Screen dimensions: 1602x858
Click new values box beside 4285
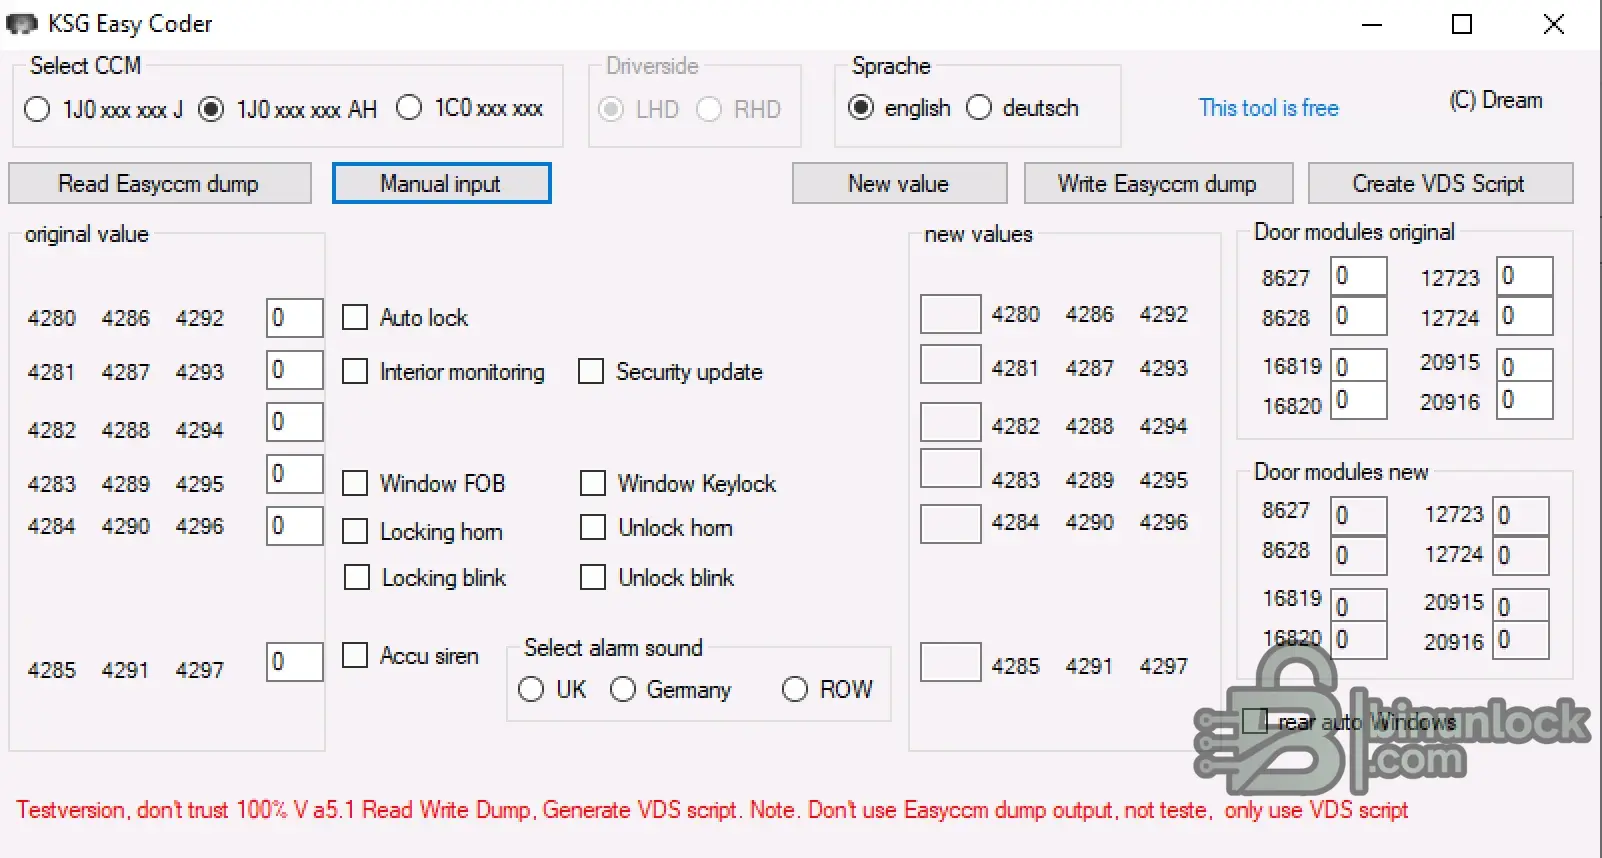click(951, 662)
